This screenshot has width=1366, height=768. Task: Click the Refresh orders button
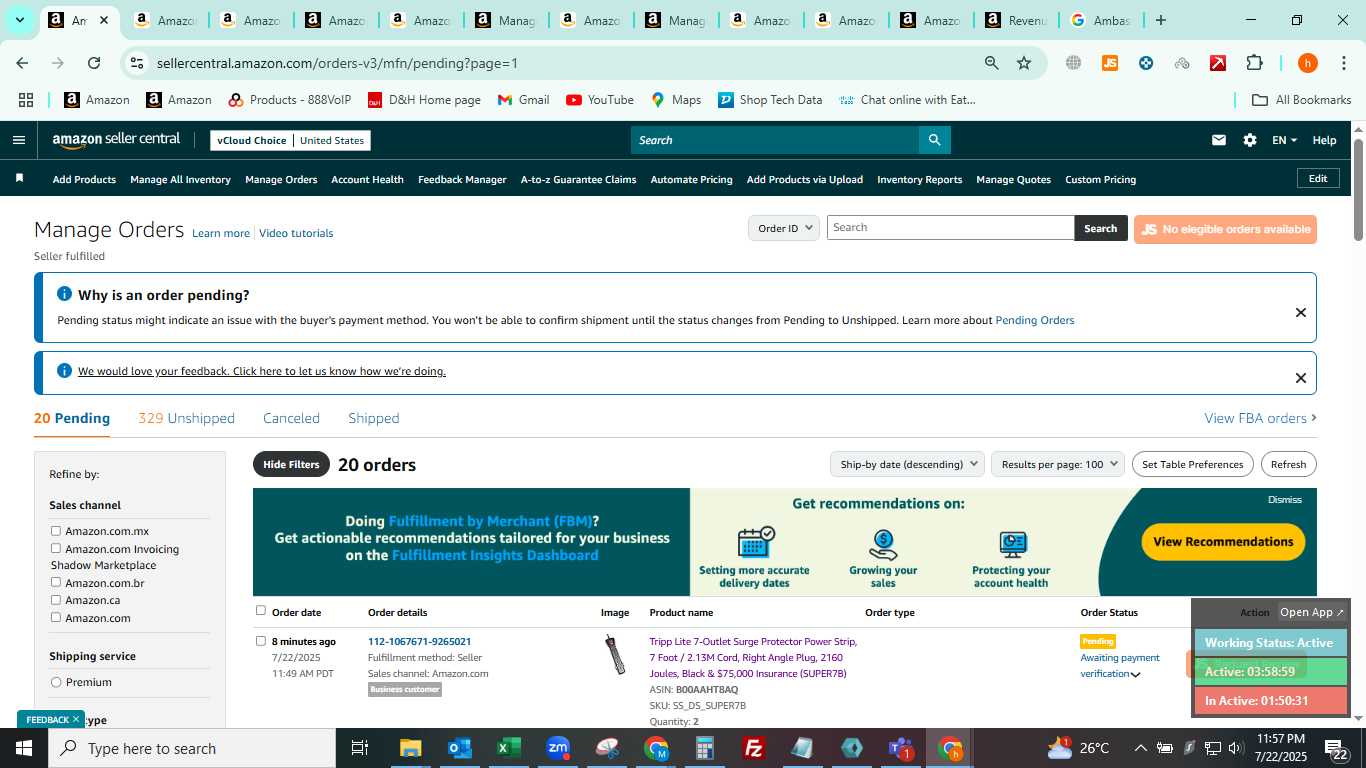tap(1288, 464)
